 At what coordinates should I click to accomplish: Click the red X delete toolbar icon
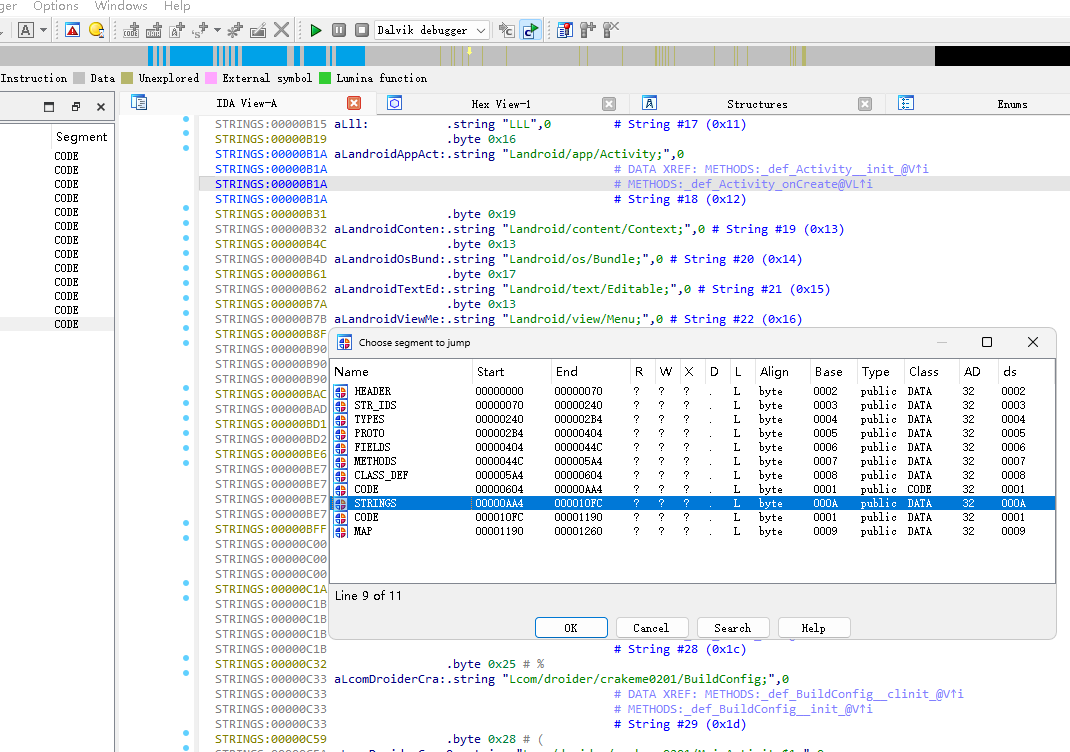tap(282, 30)
